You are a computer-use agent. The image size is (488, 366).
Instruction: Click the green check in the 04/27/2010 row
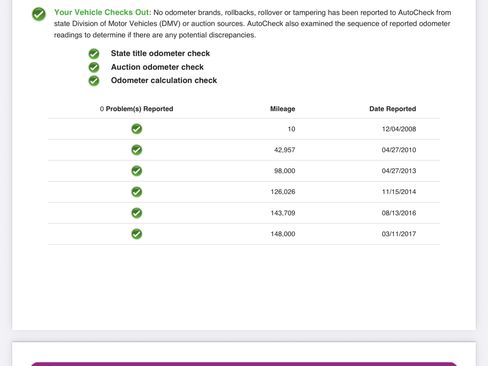(137, 150)
